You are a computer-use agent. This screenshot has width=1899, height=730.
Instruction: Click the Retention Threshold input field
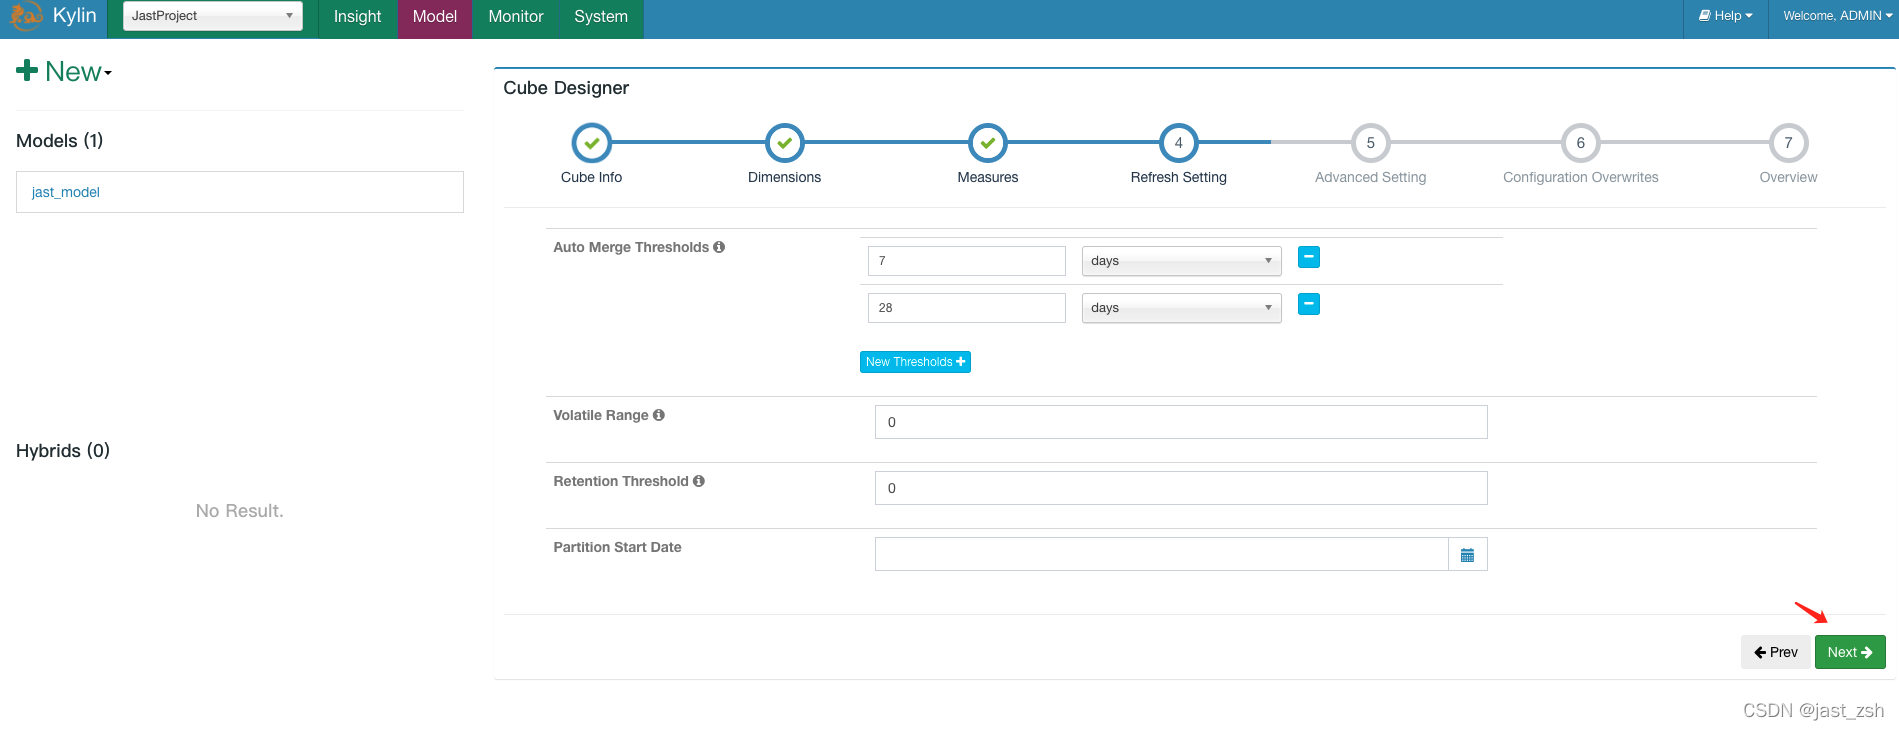pyautogui.click(x=1181, y=488)
